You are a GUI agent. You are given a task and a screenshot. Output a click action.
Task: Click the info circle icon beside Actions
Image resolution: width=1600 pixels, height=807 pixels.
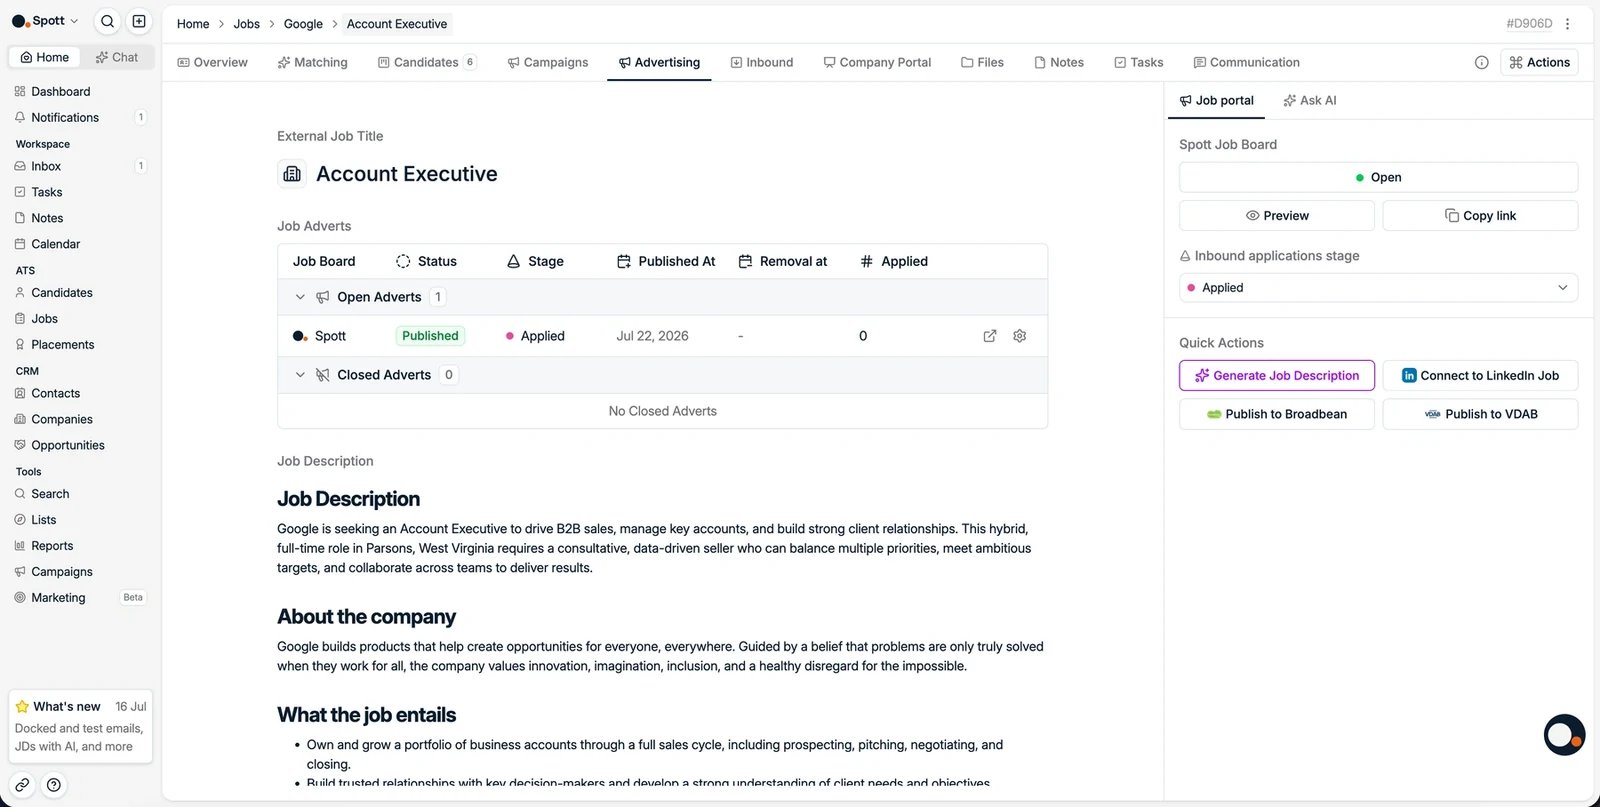pyautogui.click(x=1481, y=62)
